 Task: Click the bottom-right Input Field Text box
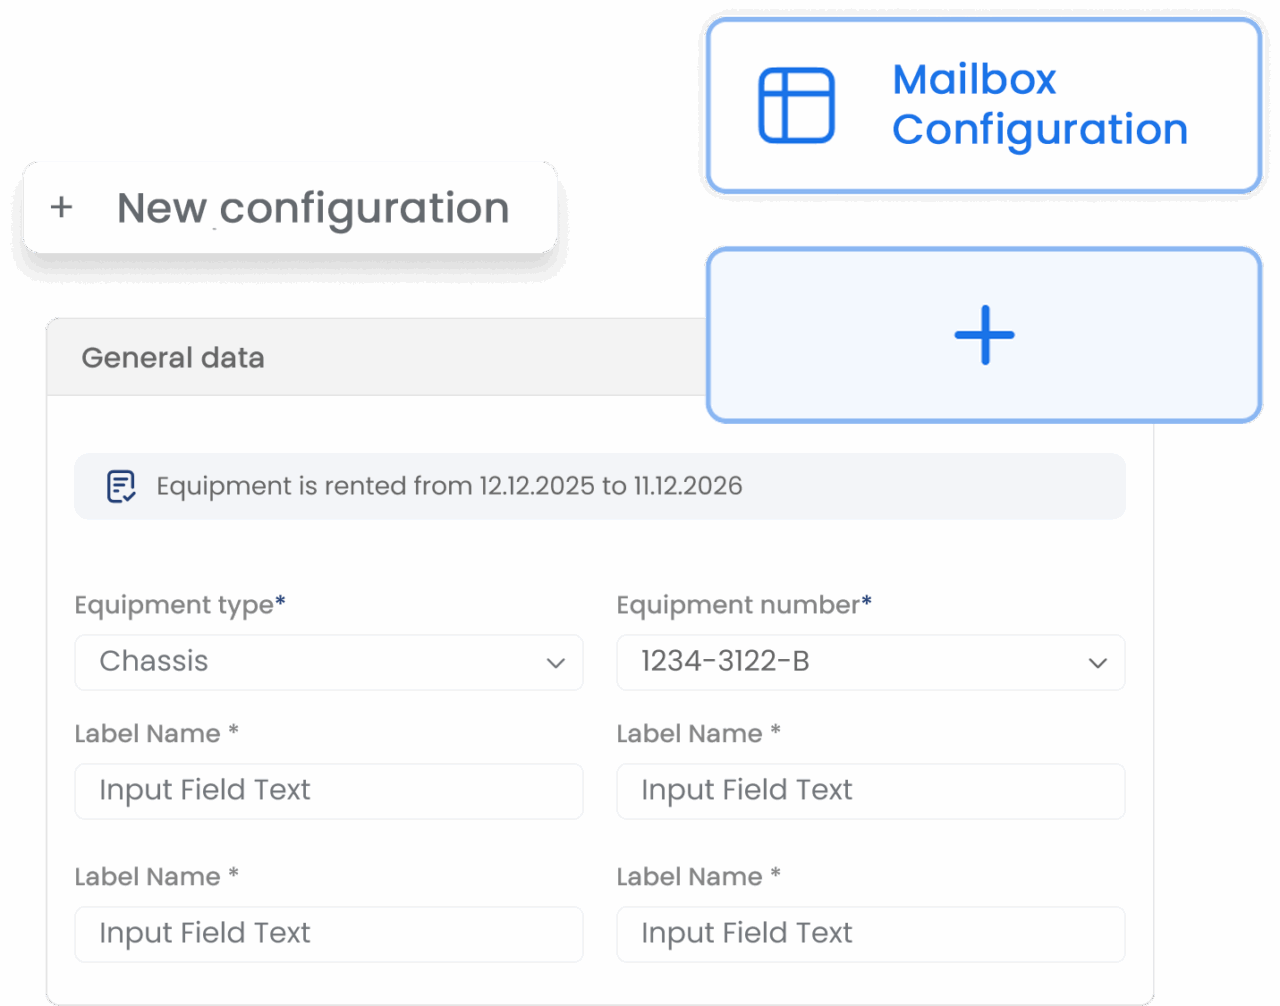pyautogui.click(x=870, y=934)
